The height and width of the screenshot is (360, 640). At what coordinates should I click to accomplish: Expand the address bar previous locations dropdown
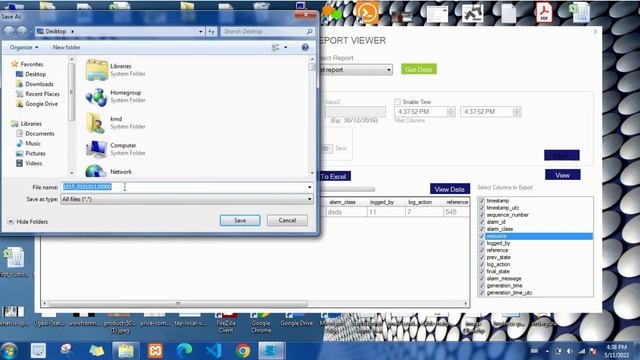(x=200, y=31)
